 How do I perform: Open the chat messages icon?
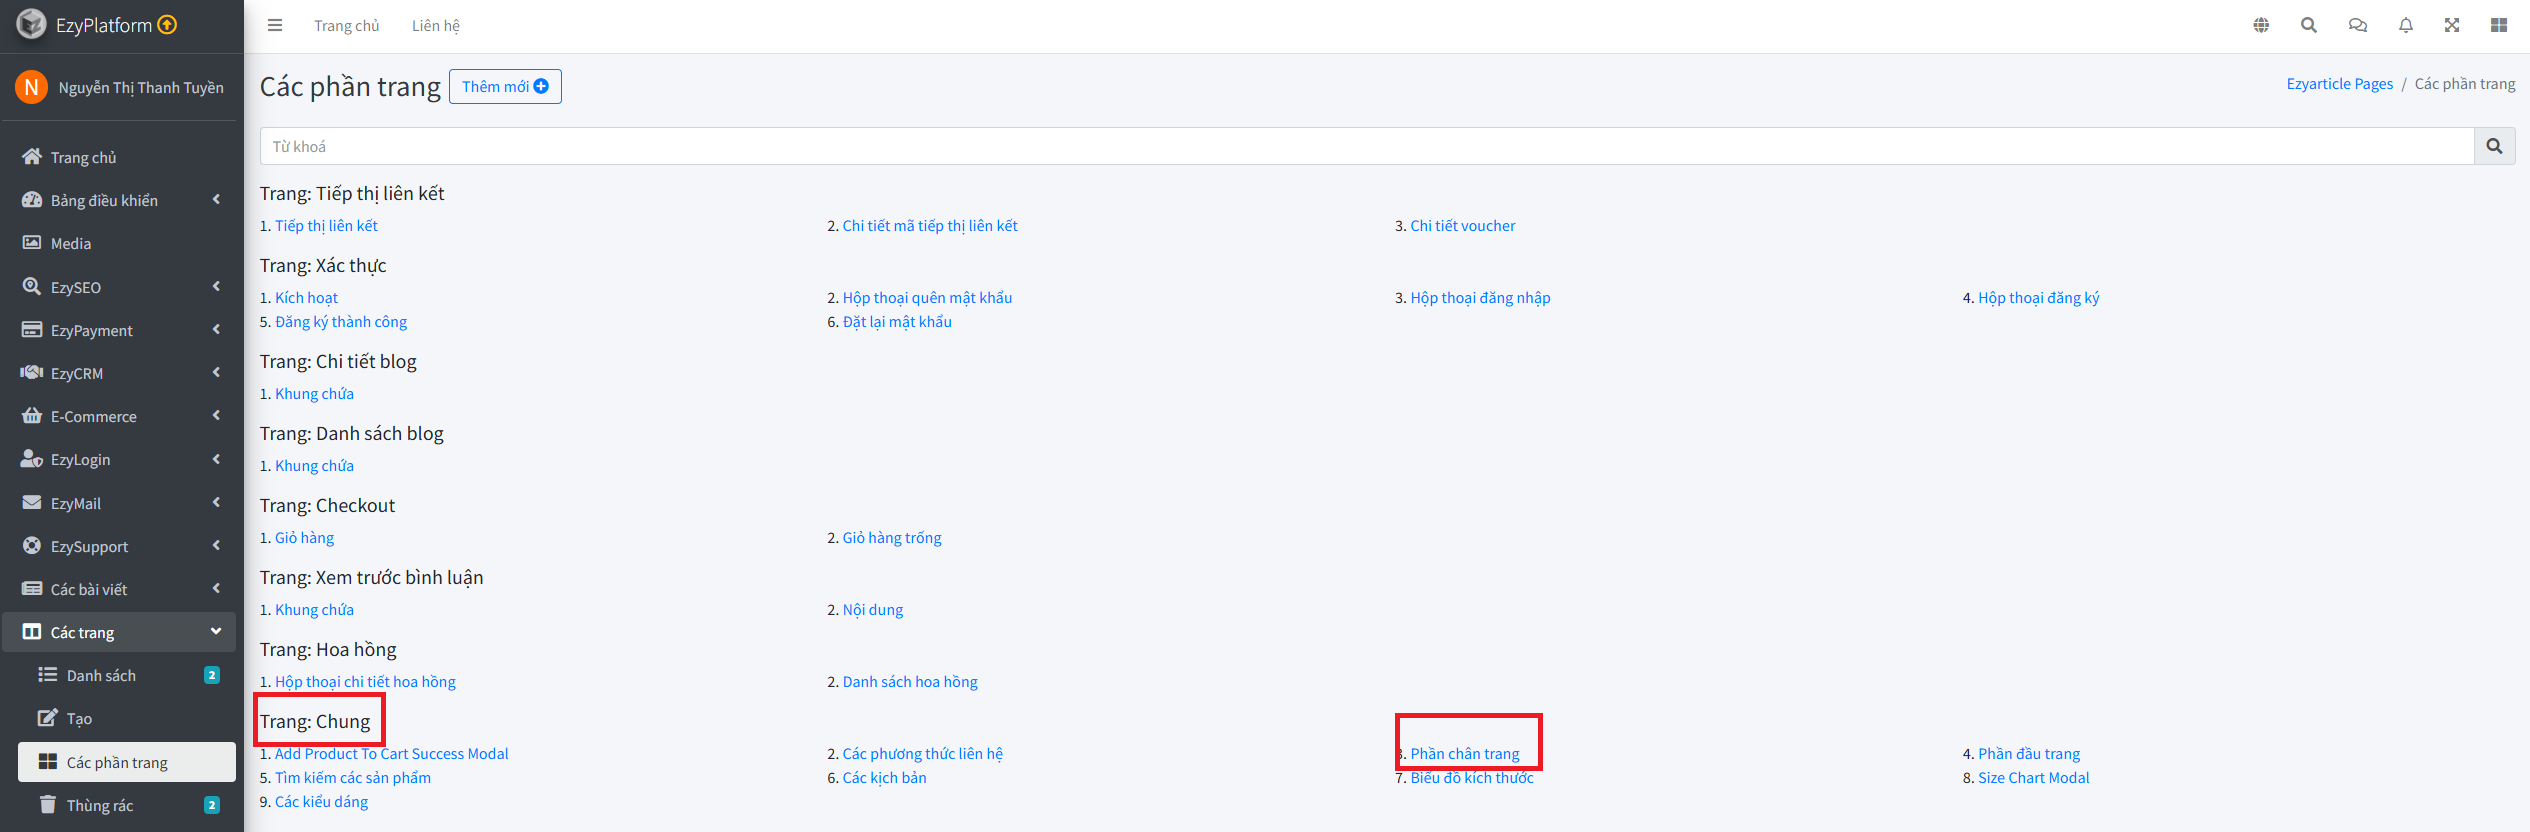tap(2357, 26)
